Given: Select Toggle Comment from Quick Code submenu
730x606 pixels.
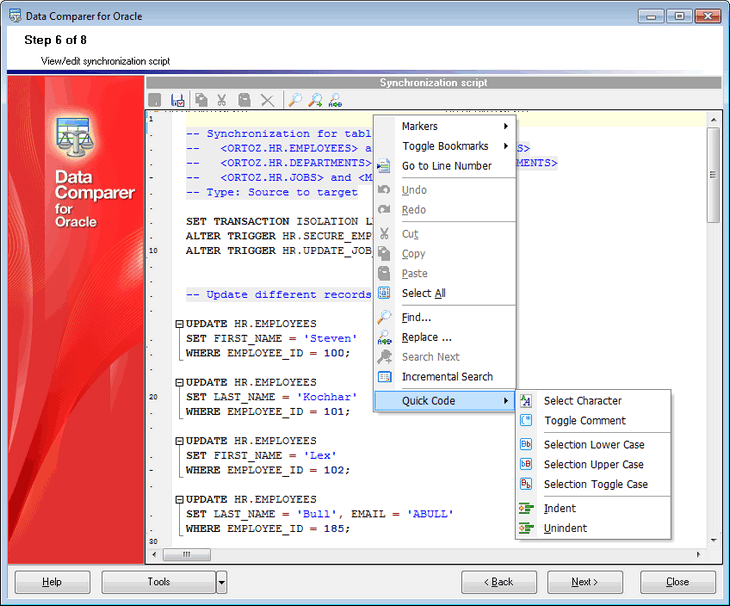Looking at the screenshot, I should 584,421.
